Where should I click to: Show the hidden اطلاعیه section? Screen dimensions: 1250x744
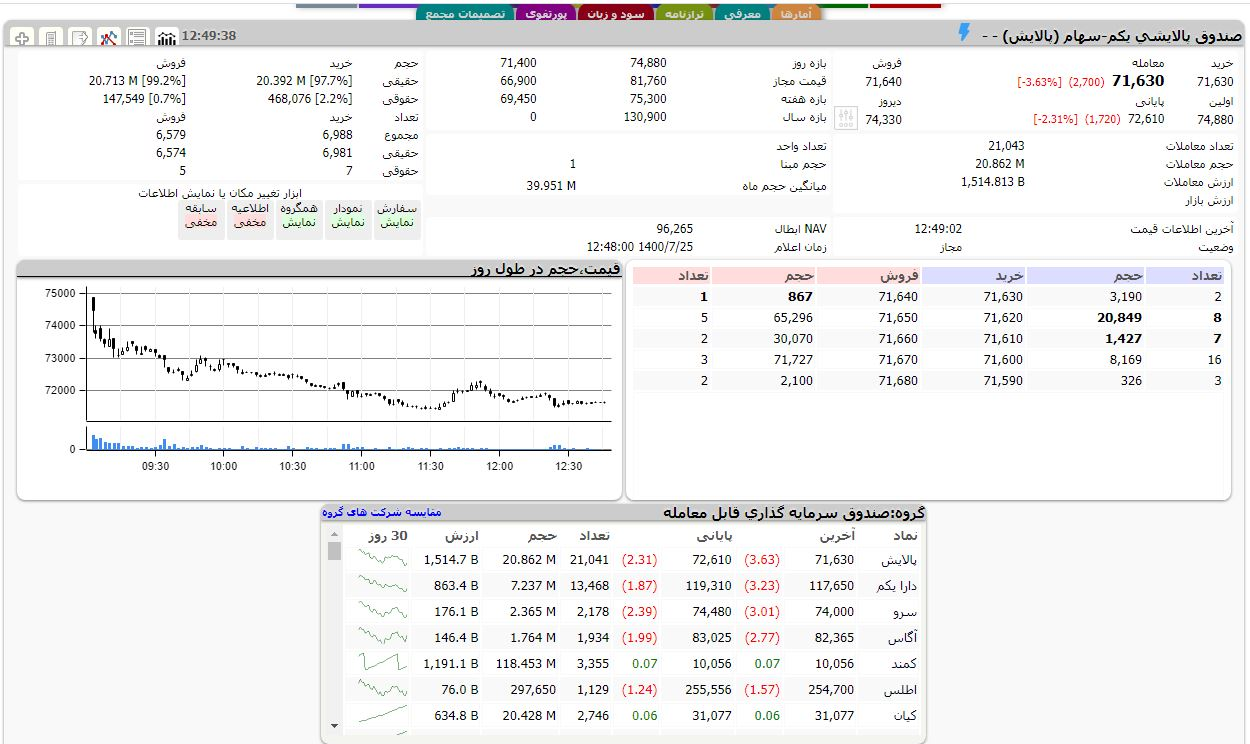tap(249, 216)
